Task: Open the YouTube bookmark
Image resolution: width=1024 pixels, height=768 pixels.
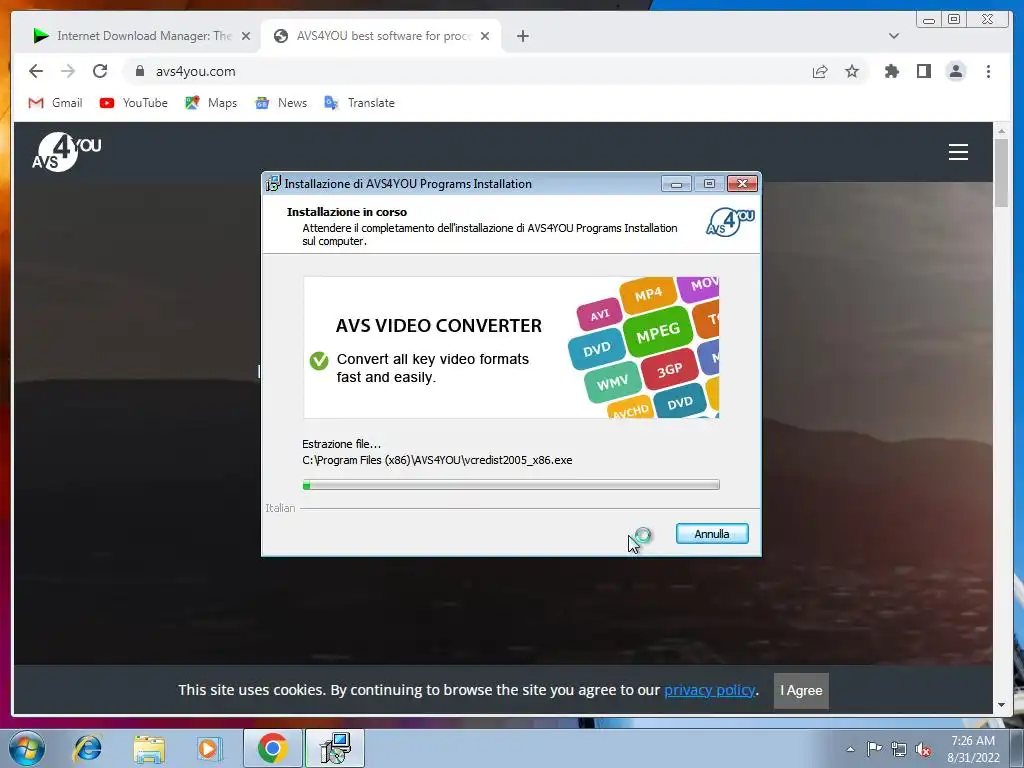Action: 134,103
